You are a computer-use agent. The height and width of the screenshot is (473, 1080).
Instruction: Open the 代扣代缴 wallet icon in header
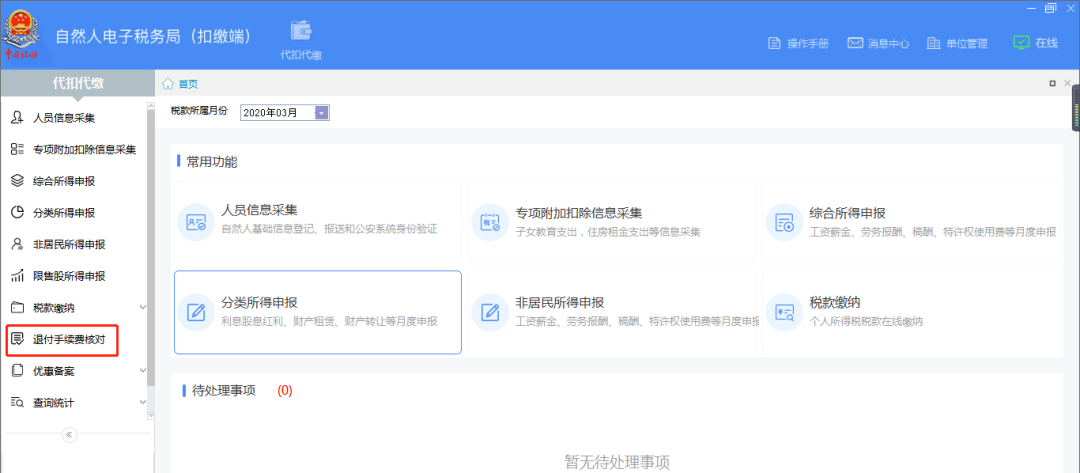click(x=302, y=31)
